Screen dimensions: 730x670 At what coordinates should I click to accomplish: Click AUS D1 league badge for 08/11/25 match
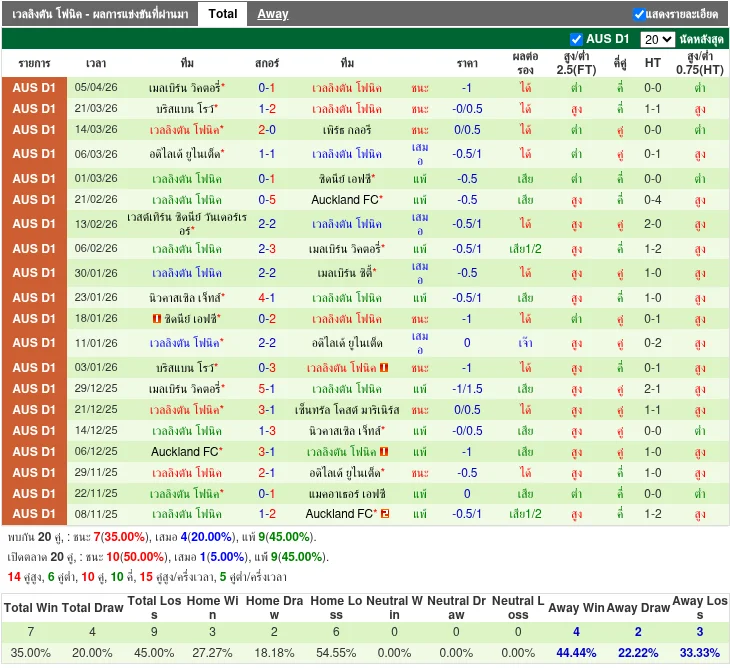pos(34,514)
